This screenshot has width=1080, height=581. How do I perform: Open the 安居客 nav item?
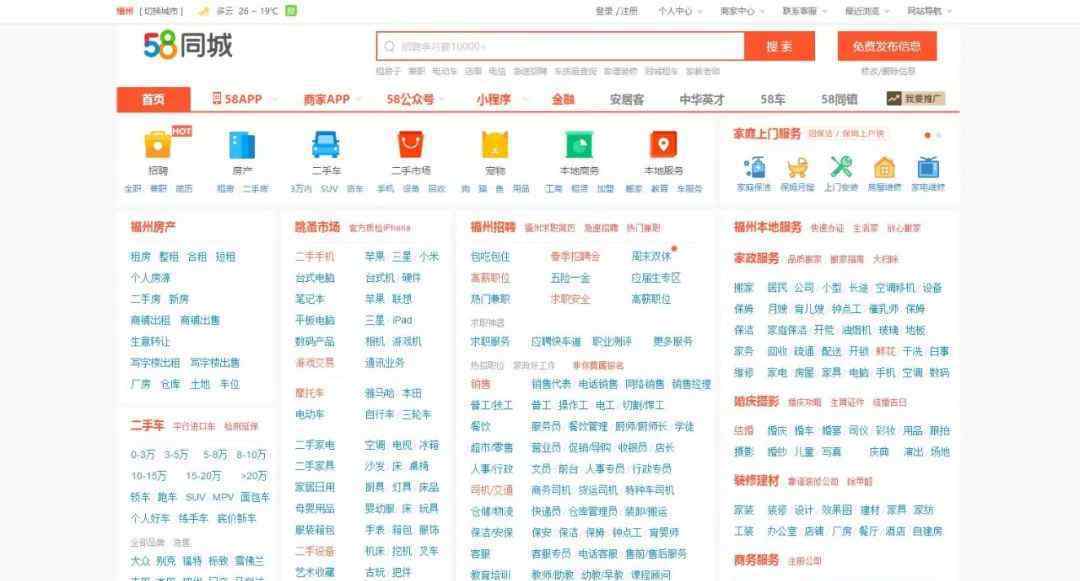click(x=627, y=99)
